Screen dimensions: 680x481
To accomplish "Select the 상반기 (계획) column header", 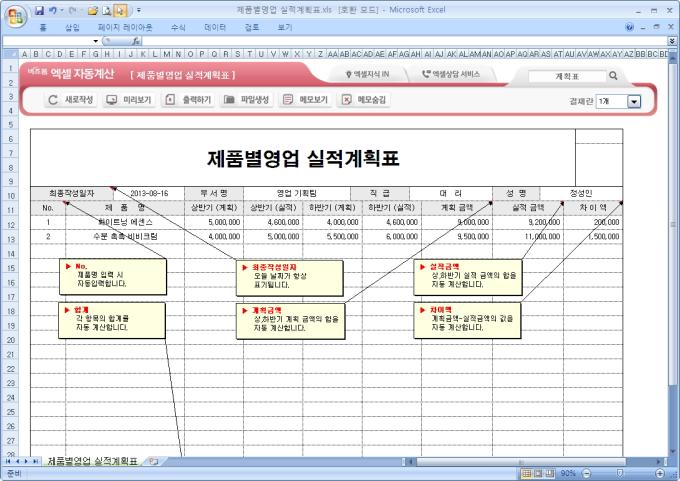I will click(214, 208).
